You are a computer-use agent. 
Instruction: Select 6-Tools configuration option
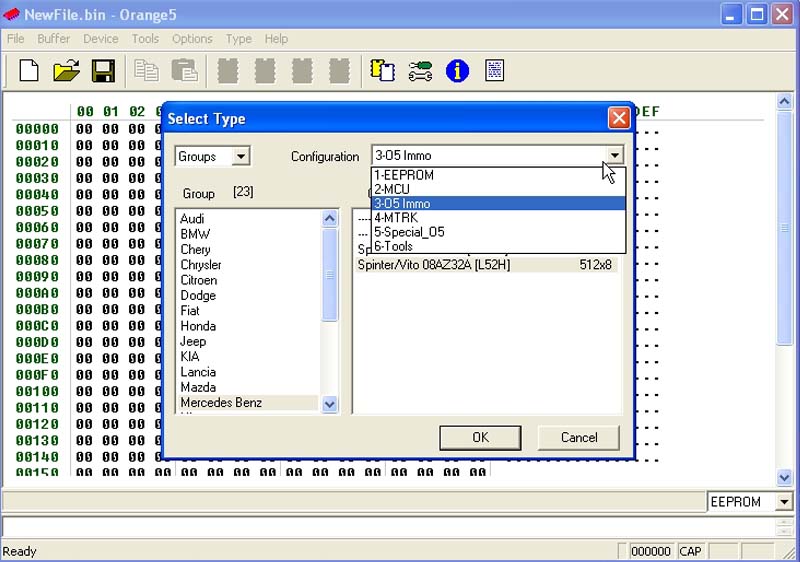coord(498,246)
